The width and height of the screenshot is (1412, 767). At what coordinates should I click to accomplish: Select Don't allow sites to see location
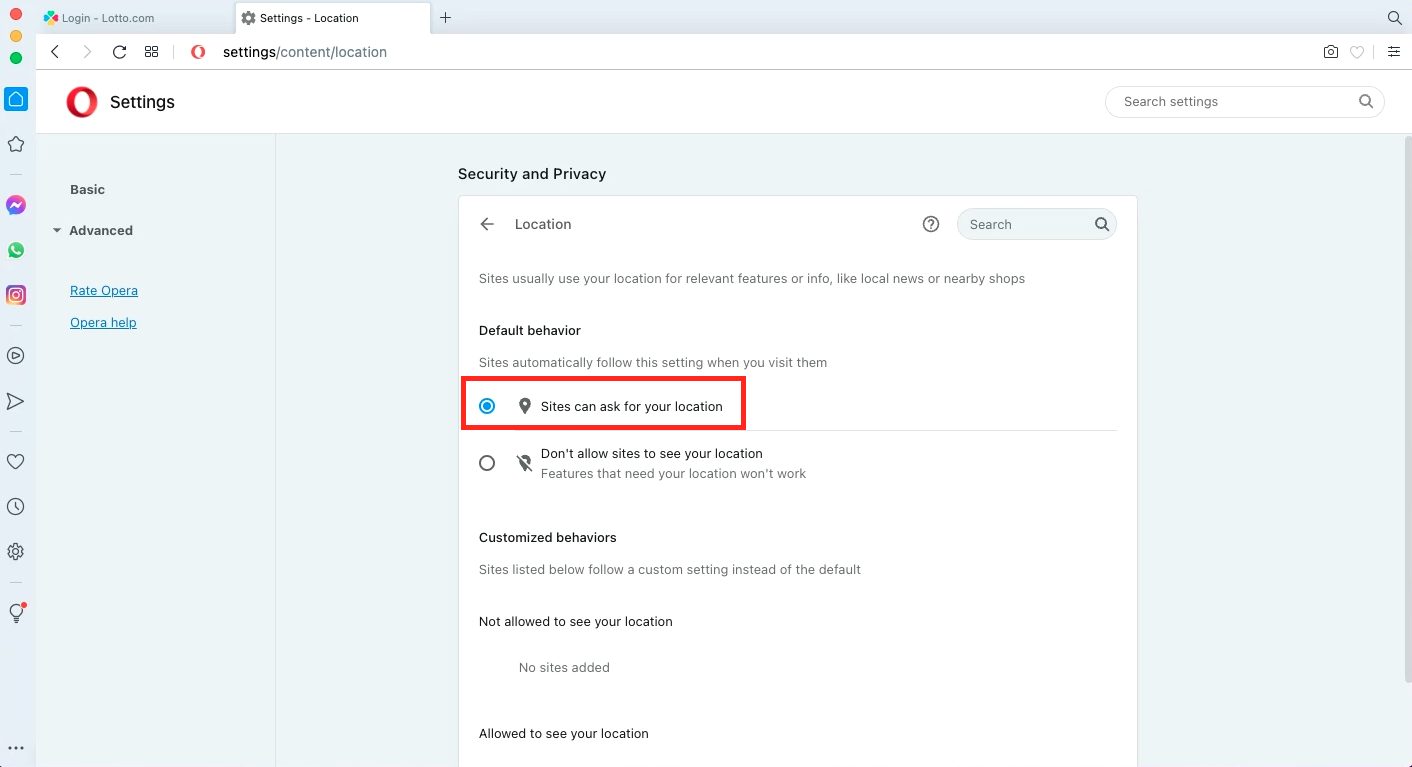coord(487,463)
